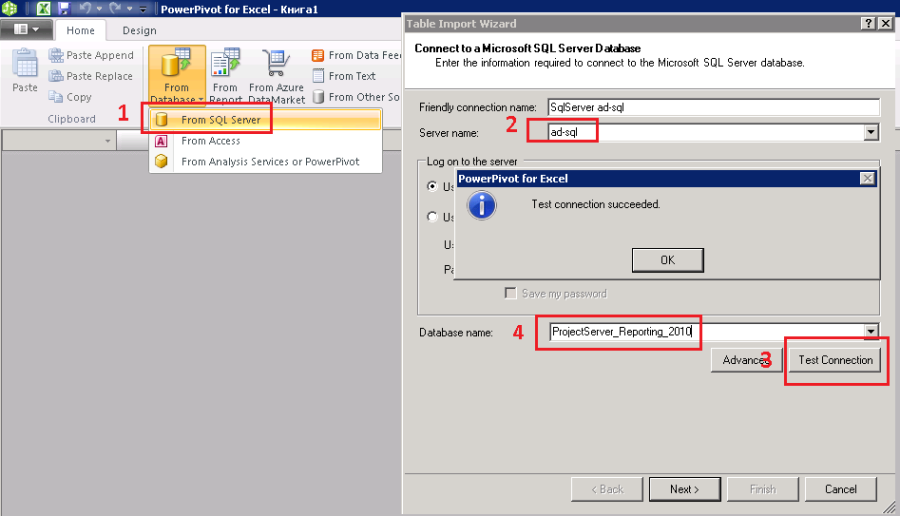Screen dimensions: 900x516
Task: Open the PowerPivot file menu button
Action: 26,29
